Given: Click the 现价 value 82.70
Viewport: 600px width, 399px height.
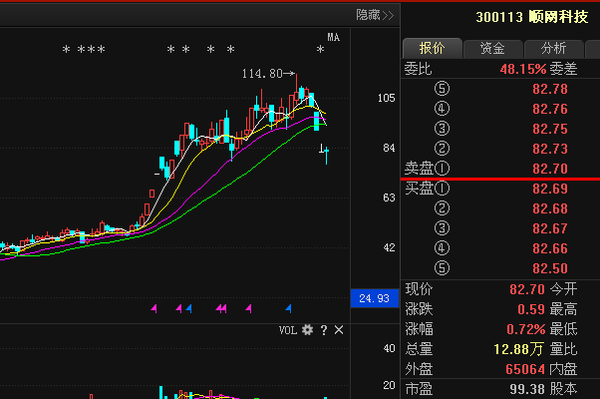Looking at the screenshot, I should coord(527,289).
